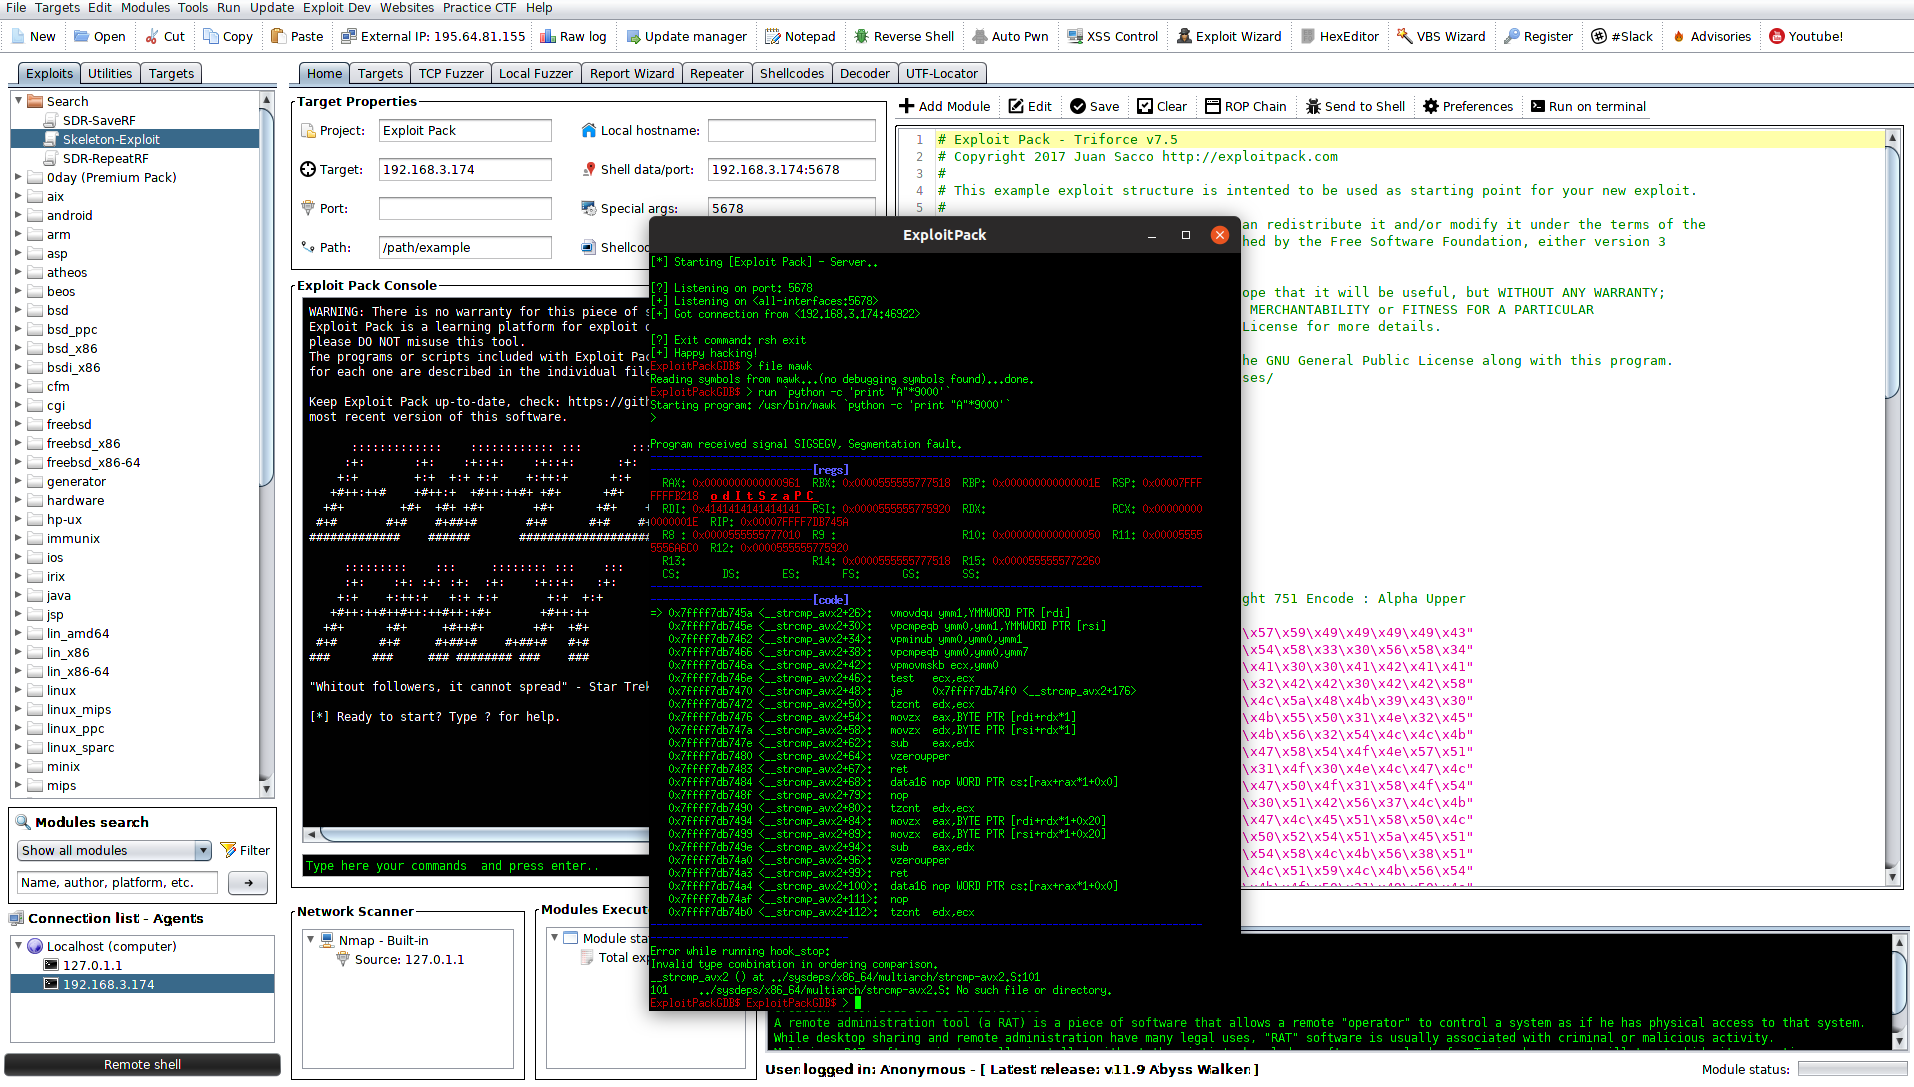Image resolution: width=1914 pixels, height=1087 pixels.
Task: Open the Report Wizard tab
Action: (x=632, y=73)
